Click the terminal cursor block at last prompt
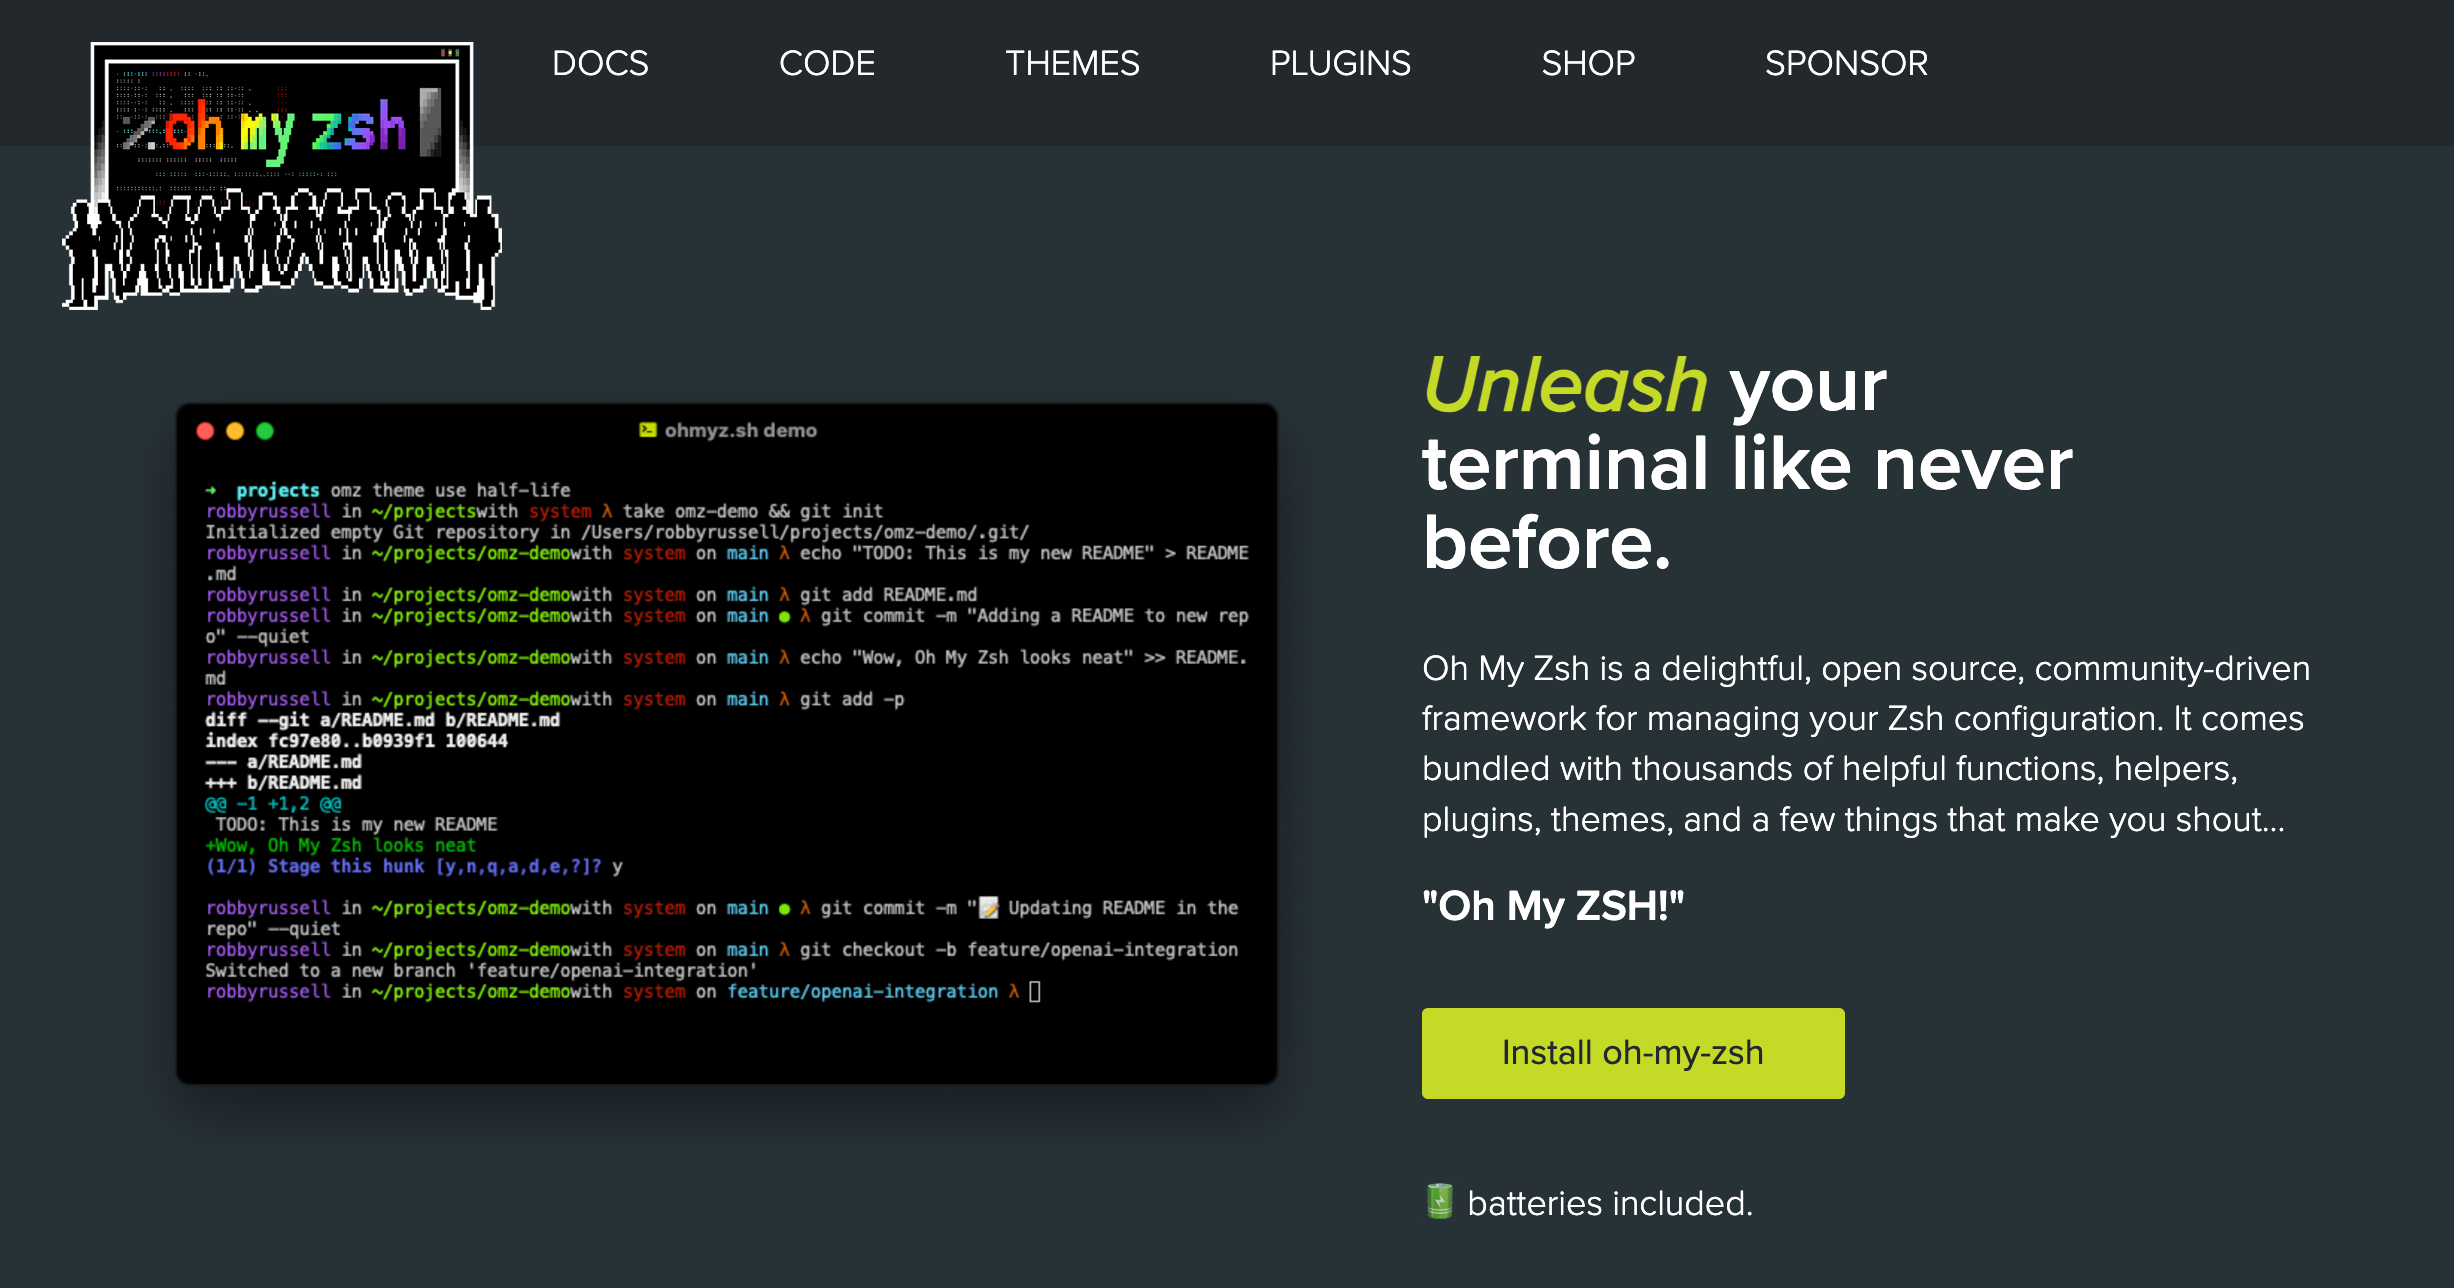The image size is (2454, 1288). click(x=1035, y=992)
